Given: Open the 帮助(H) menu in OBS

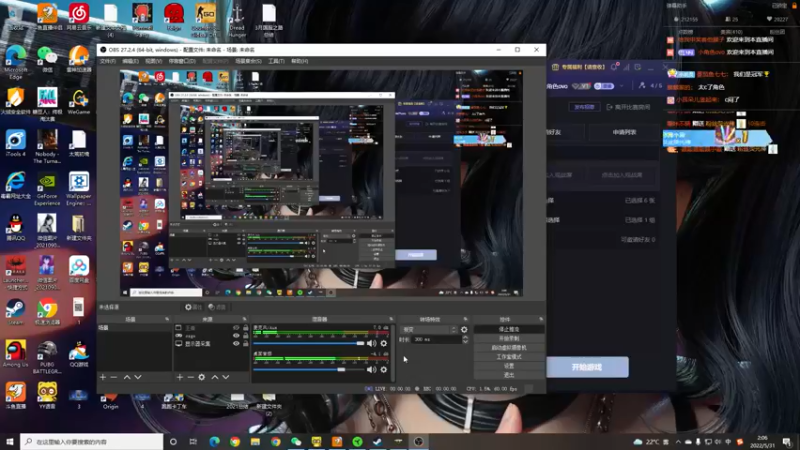Looking at the screenshot, I should pos(299,61).
